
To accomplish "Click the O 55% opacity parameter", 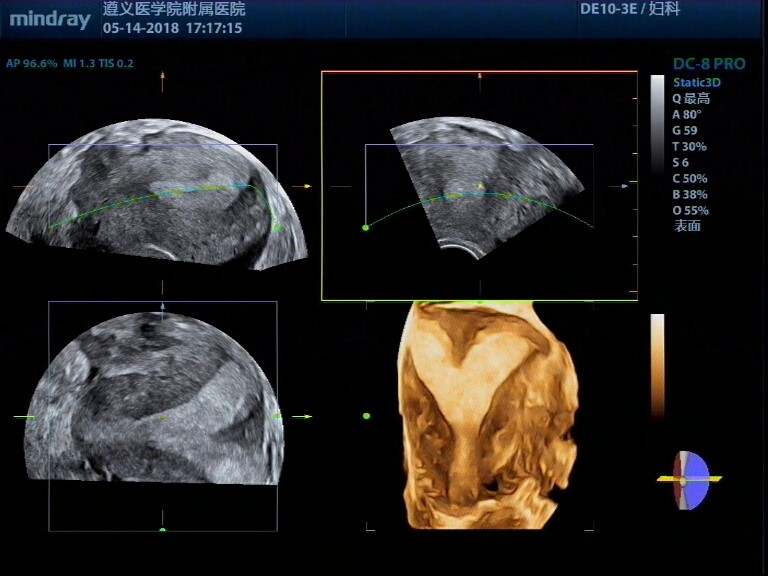I will [690, 210].
